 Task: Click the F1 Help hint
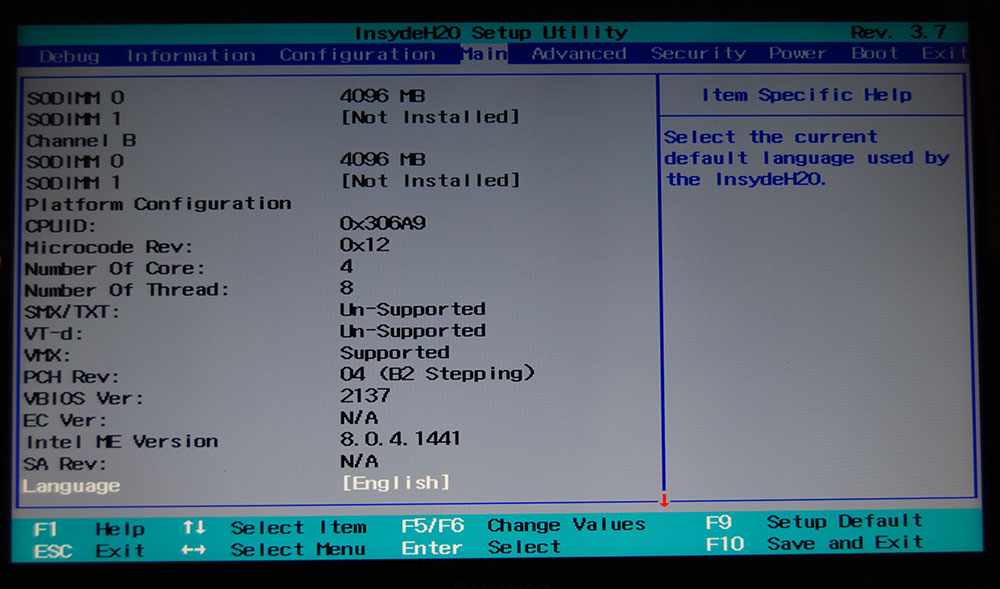click(89, 529)
